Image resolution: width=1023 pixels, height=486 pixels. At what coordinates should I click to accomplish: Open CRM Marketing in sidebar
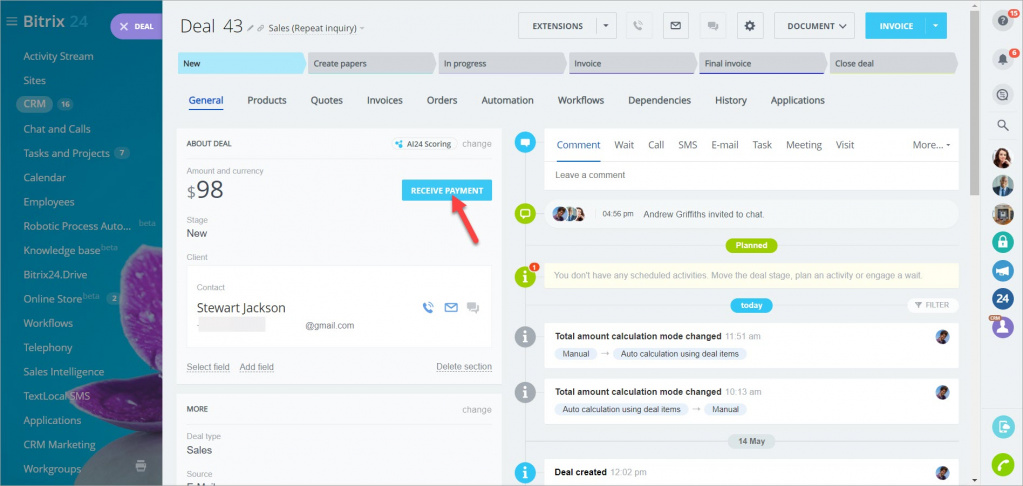pos(59,445)
